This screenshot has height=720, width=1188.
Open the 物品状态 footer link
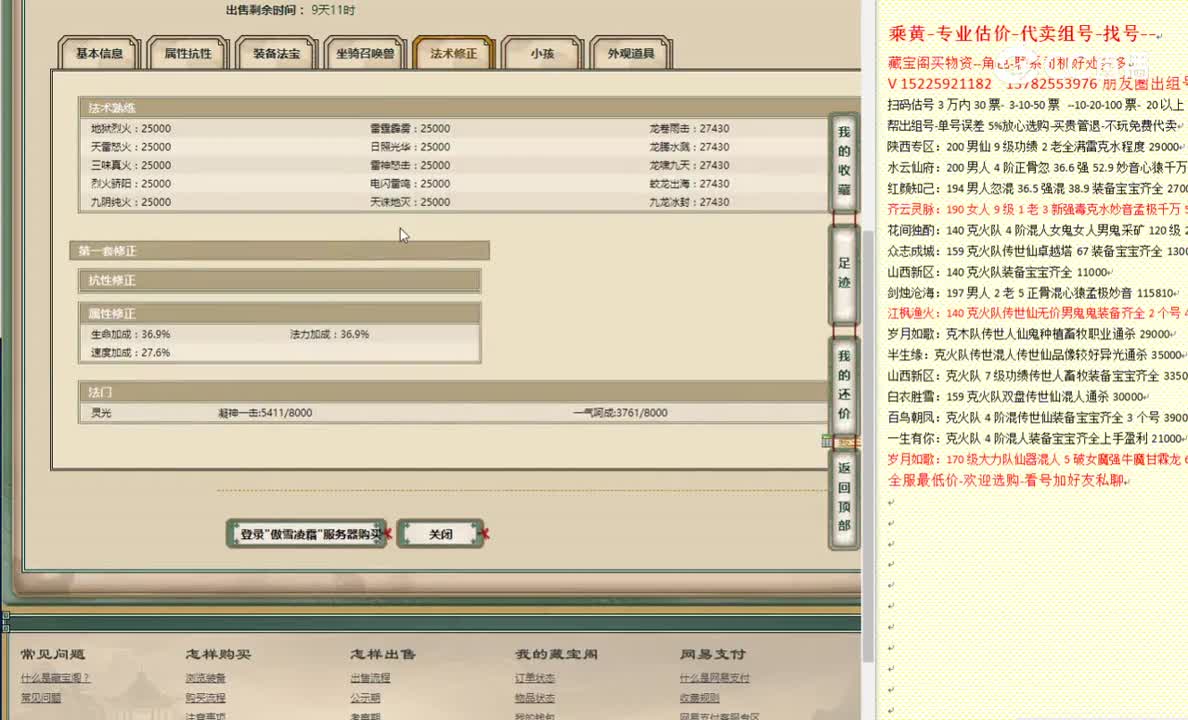click(535, 698)
